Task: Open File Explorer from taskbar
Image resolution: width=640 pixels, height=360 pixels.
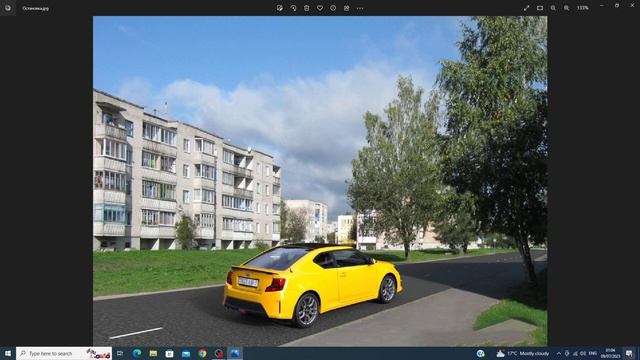Action: (x=153, y=353)
